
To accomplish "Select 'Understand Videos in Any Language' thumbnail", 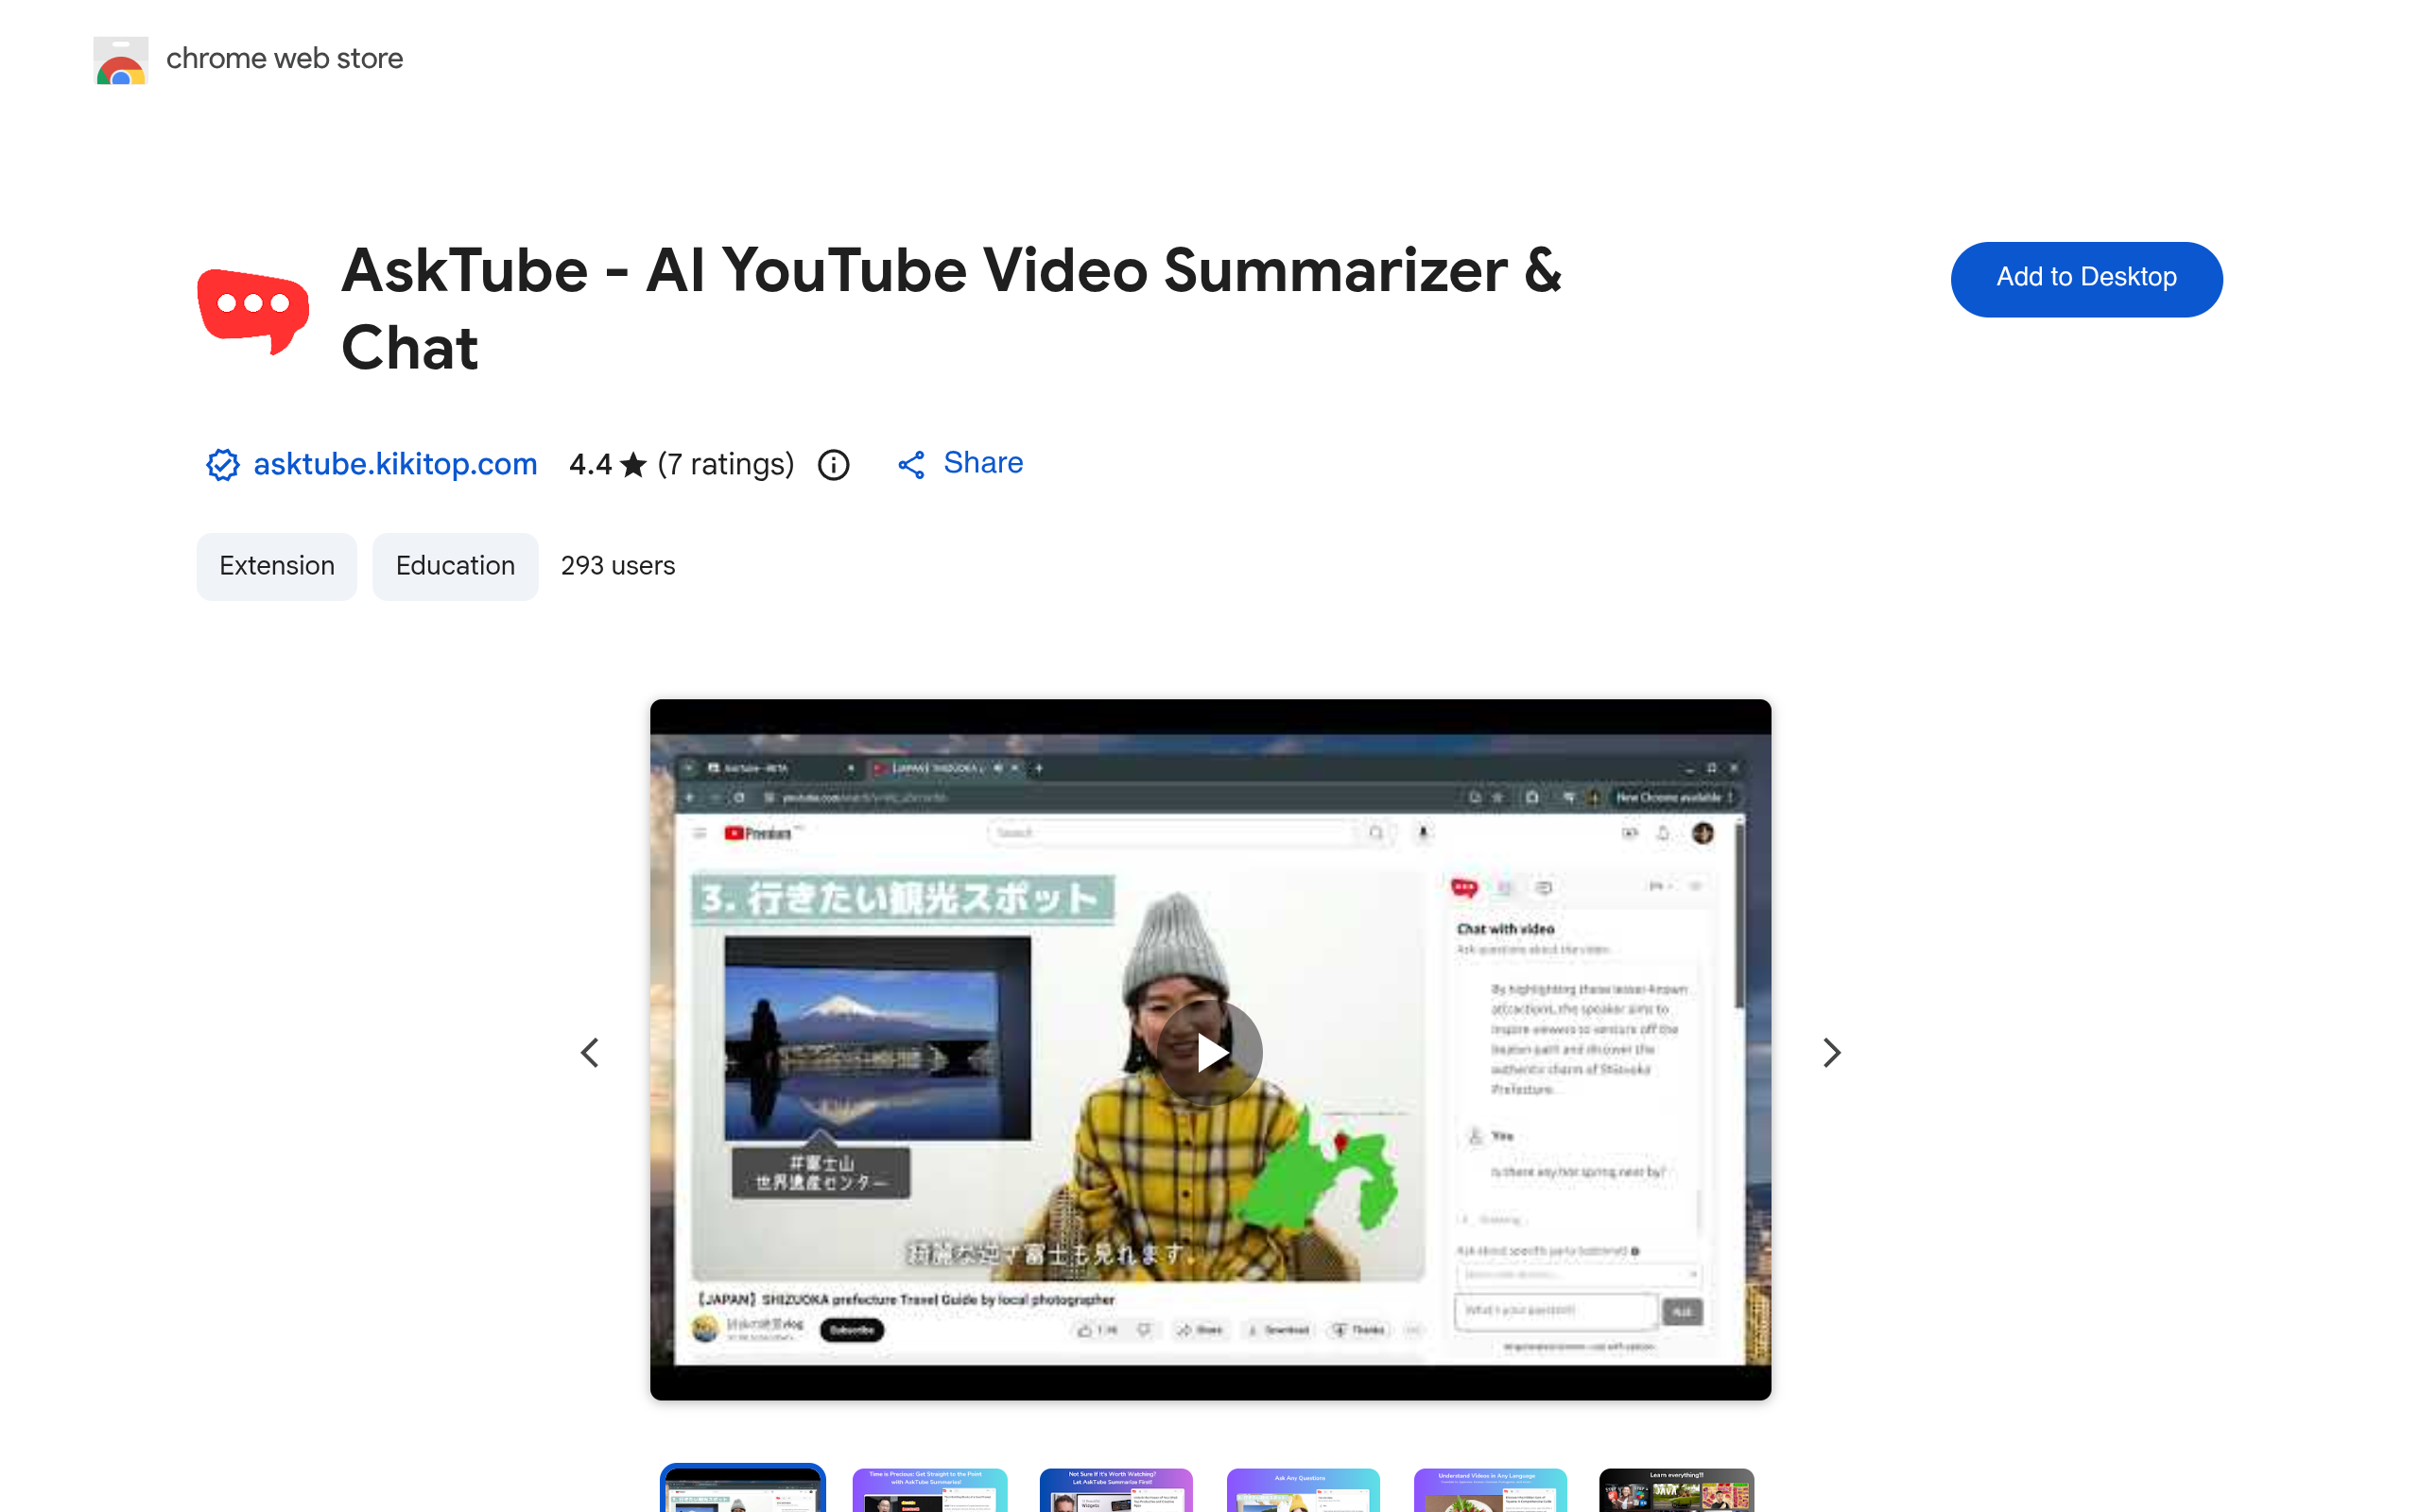I will 1490,1490.
